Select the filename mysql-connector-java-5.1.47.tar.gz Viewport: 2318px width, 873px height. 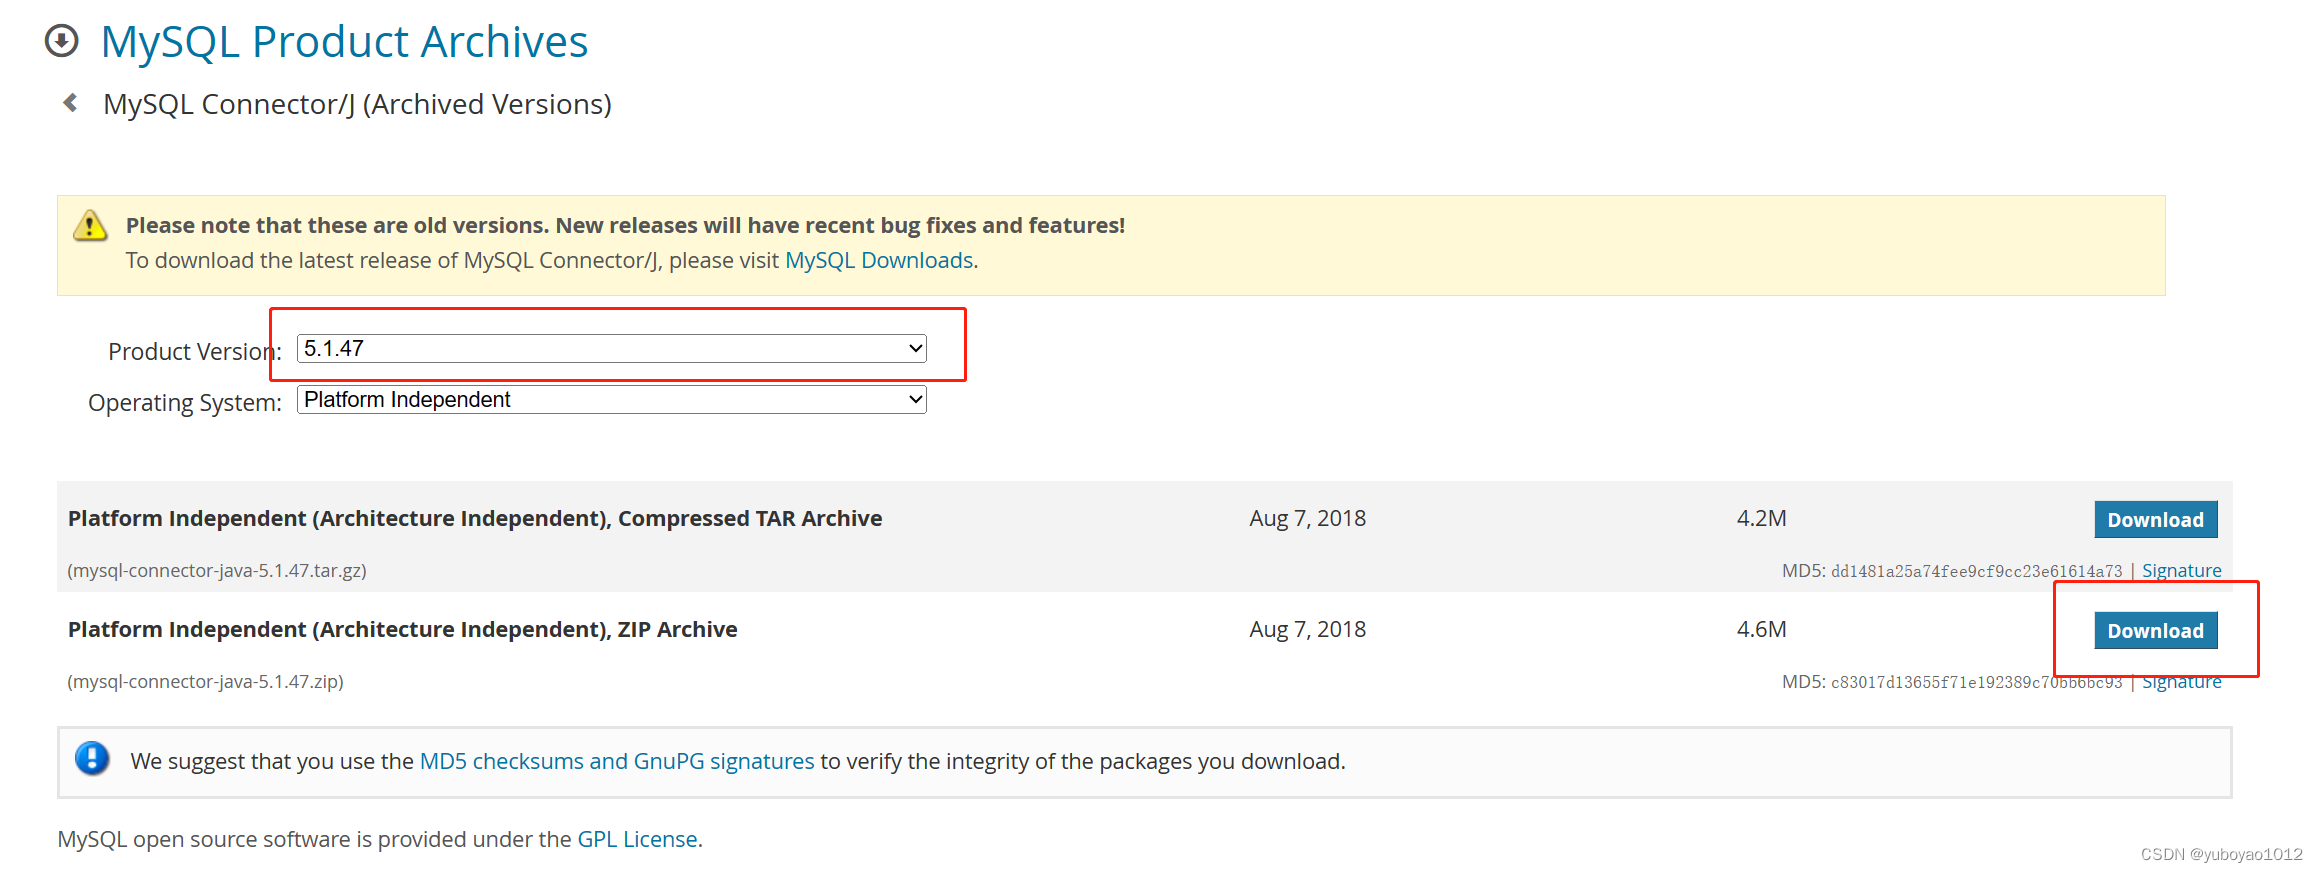pyautogui.click(x=217, y=570)
